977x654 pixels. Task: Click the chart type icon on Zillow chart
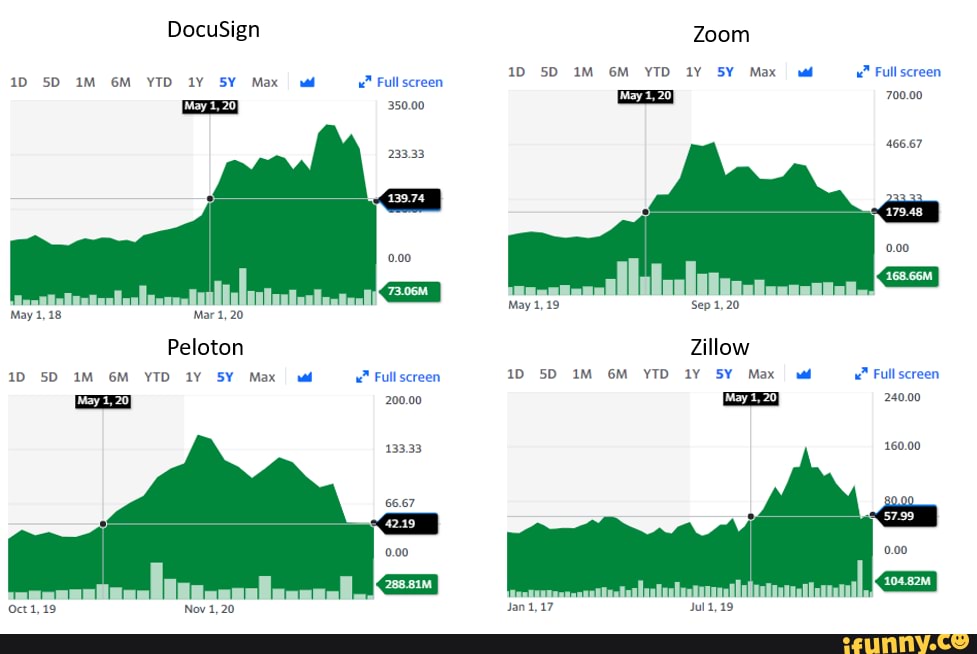coord(804,374)
